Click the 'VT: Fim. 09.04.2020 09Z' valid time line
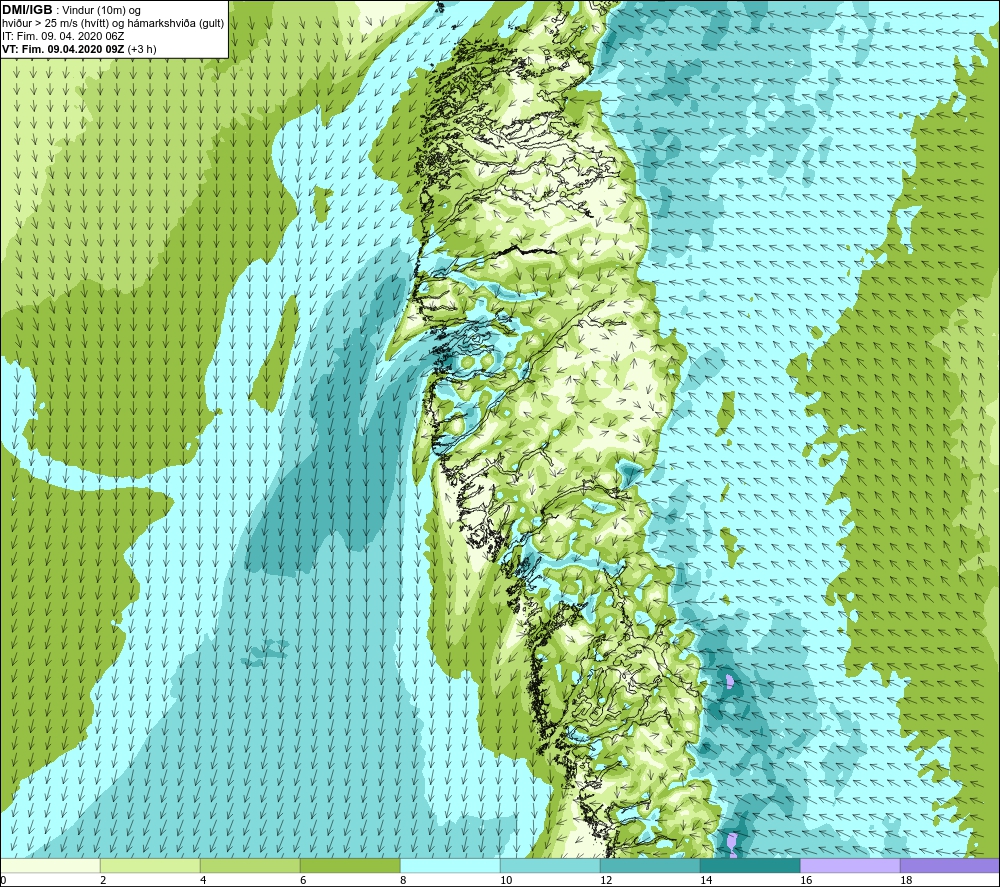 [x=79, y=49]
